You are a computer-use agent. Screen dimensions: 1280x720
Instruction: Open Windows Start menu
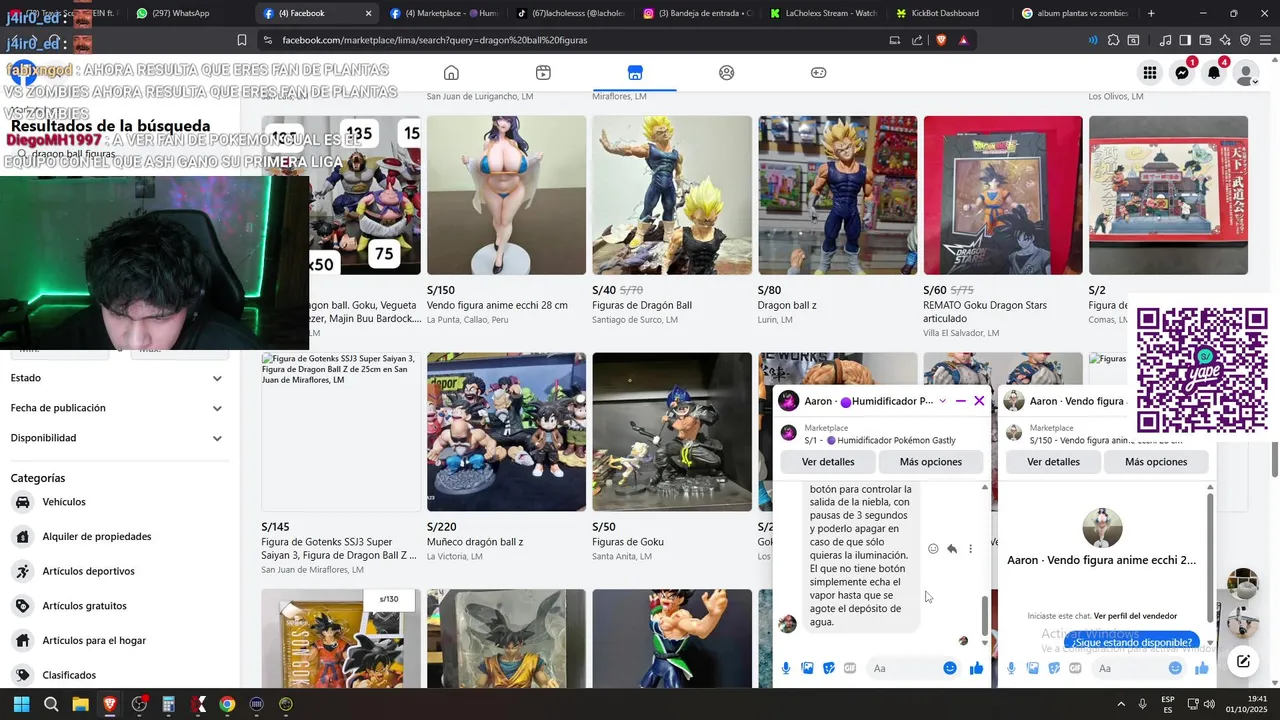21,704
